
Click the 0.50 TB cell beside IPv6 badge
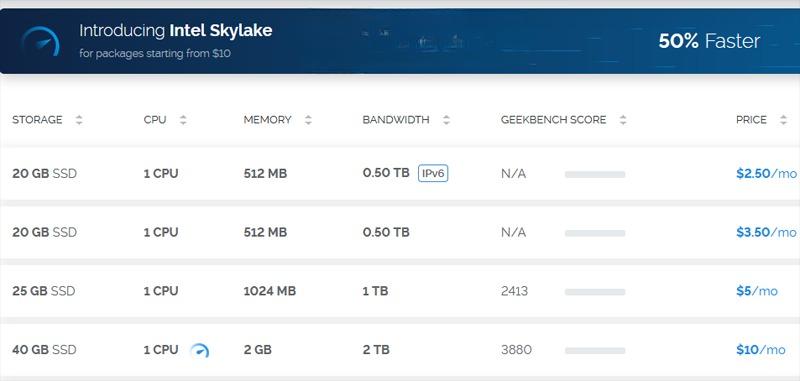[386, 173]
